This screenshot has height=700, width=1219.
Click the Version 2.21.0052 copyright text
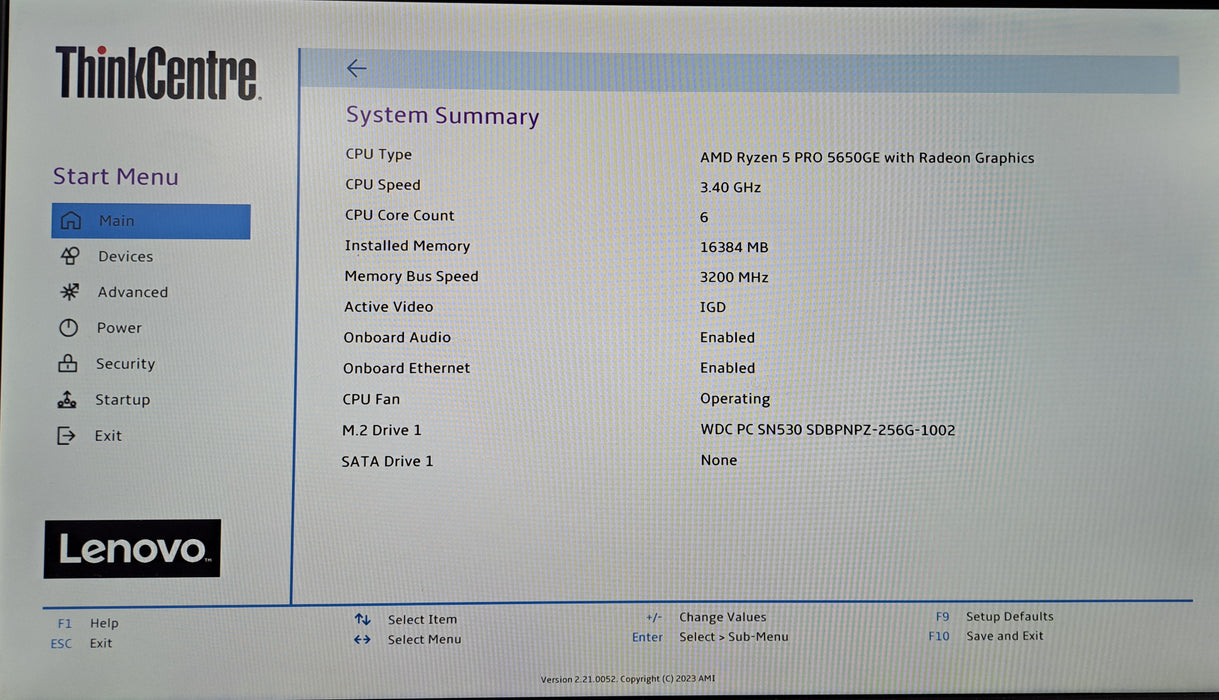628,680
